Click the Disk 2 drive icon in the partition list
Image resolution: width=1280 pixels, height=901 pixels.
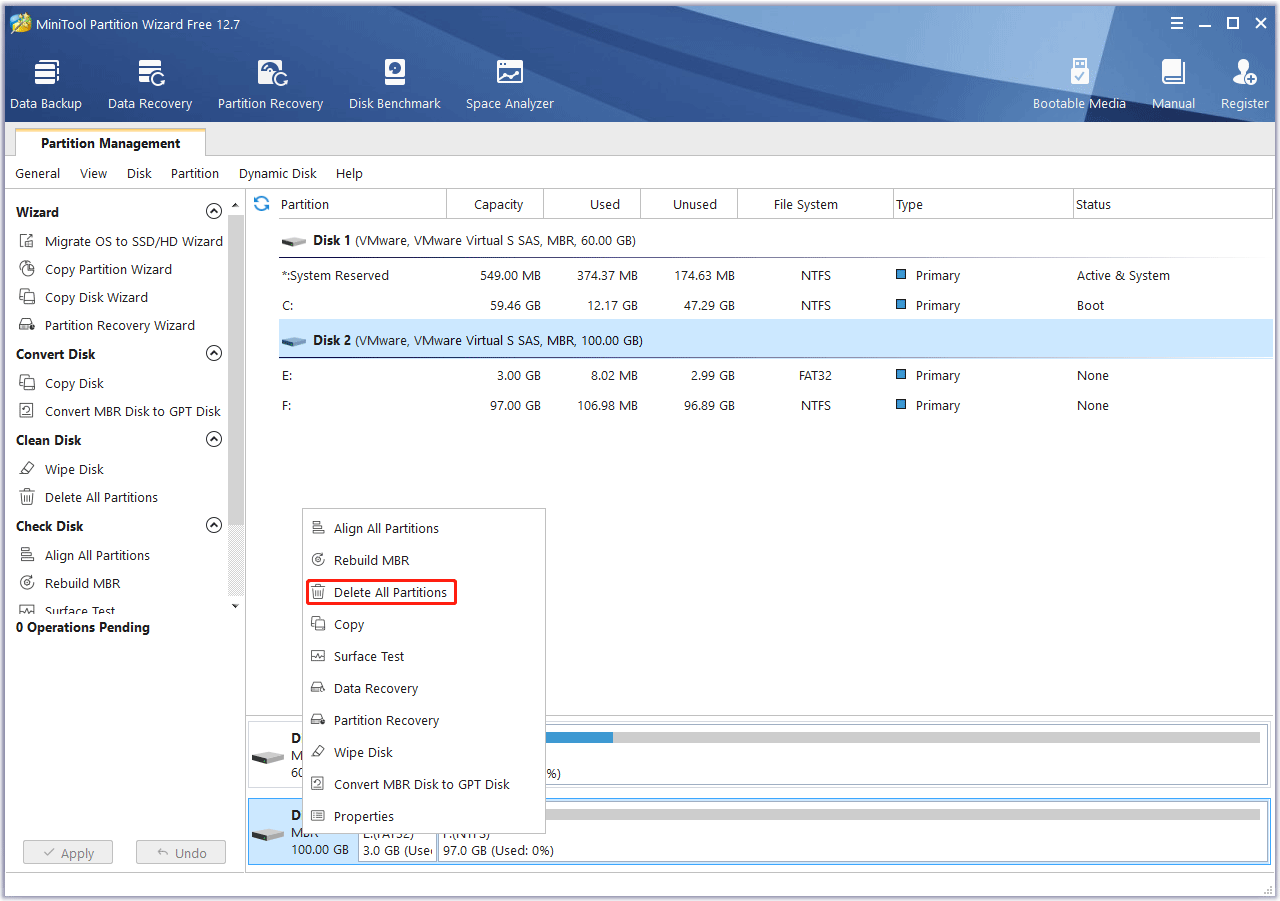[x=294, y=341]
